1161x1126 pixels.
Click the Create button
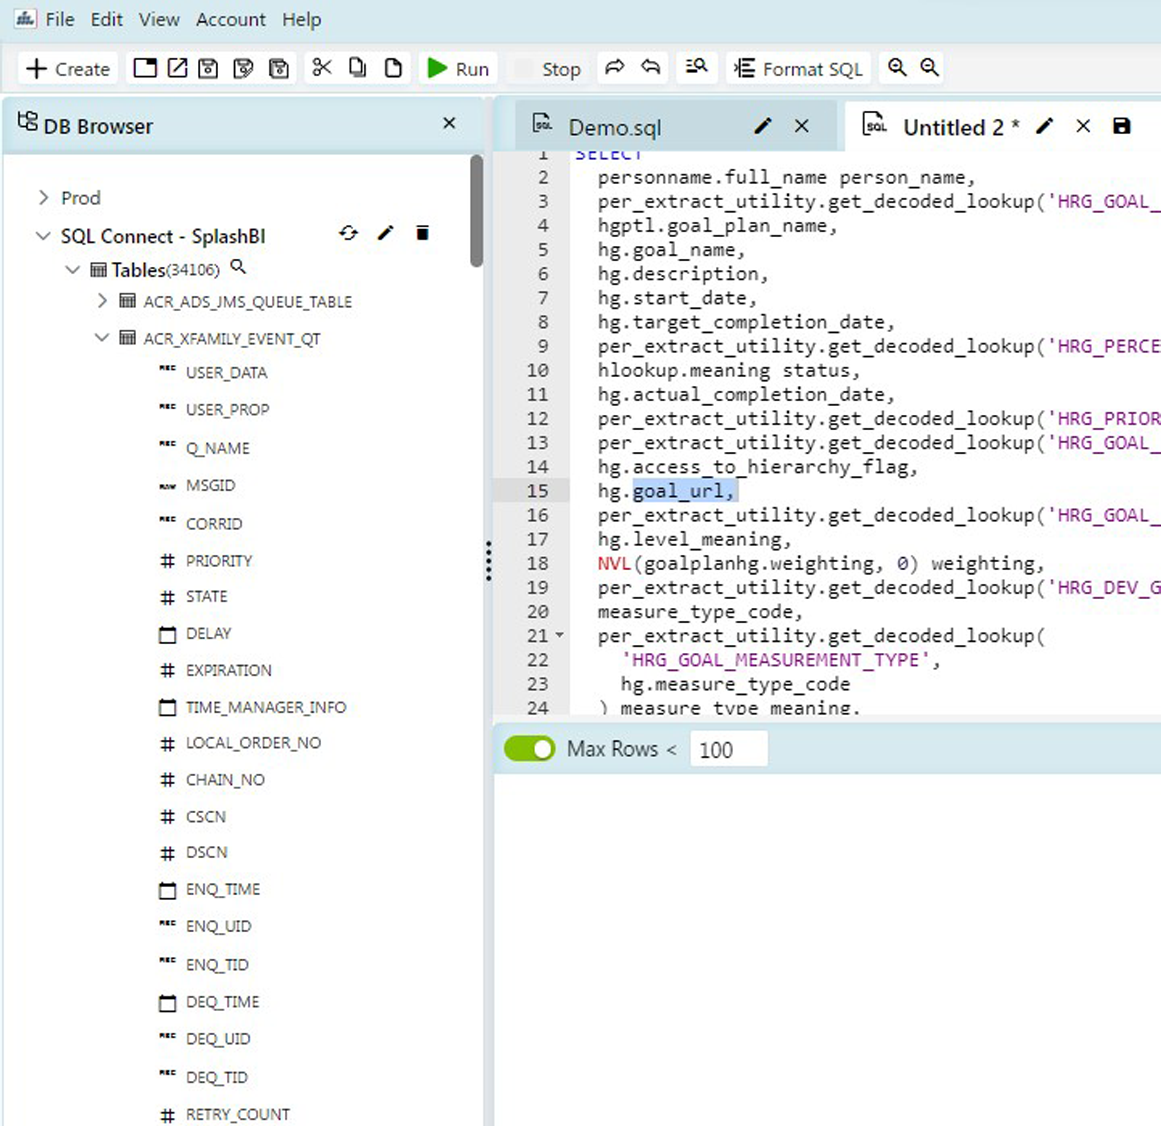(x=67, y=68)
